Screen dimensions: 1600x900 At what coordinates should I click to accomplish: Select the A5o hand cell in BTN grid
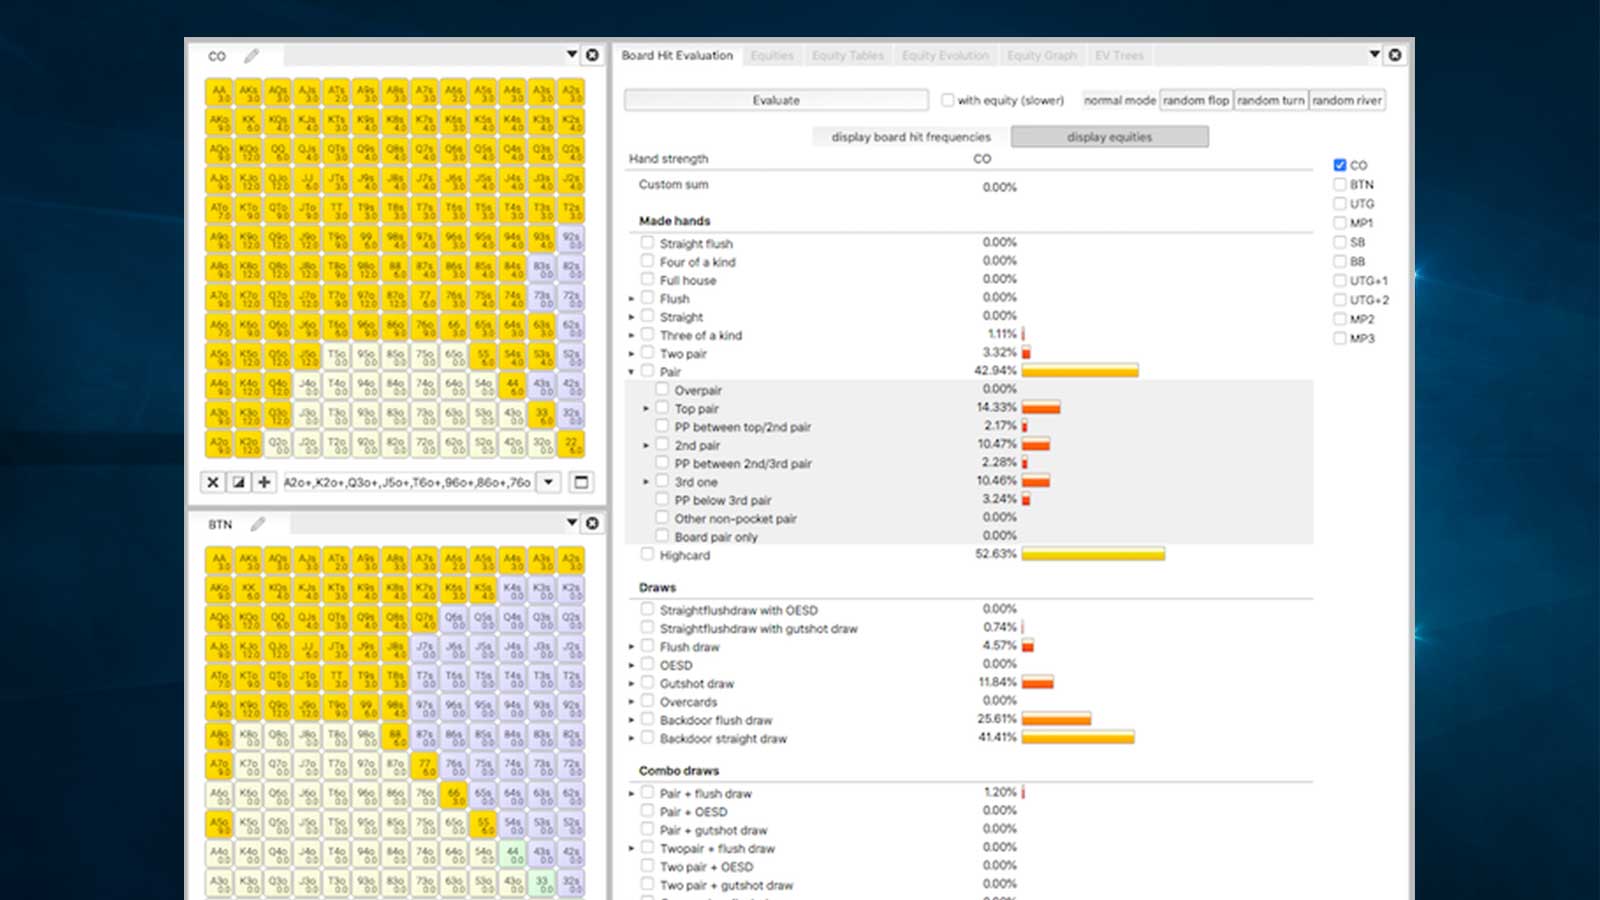click(219, 824)
